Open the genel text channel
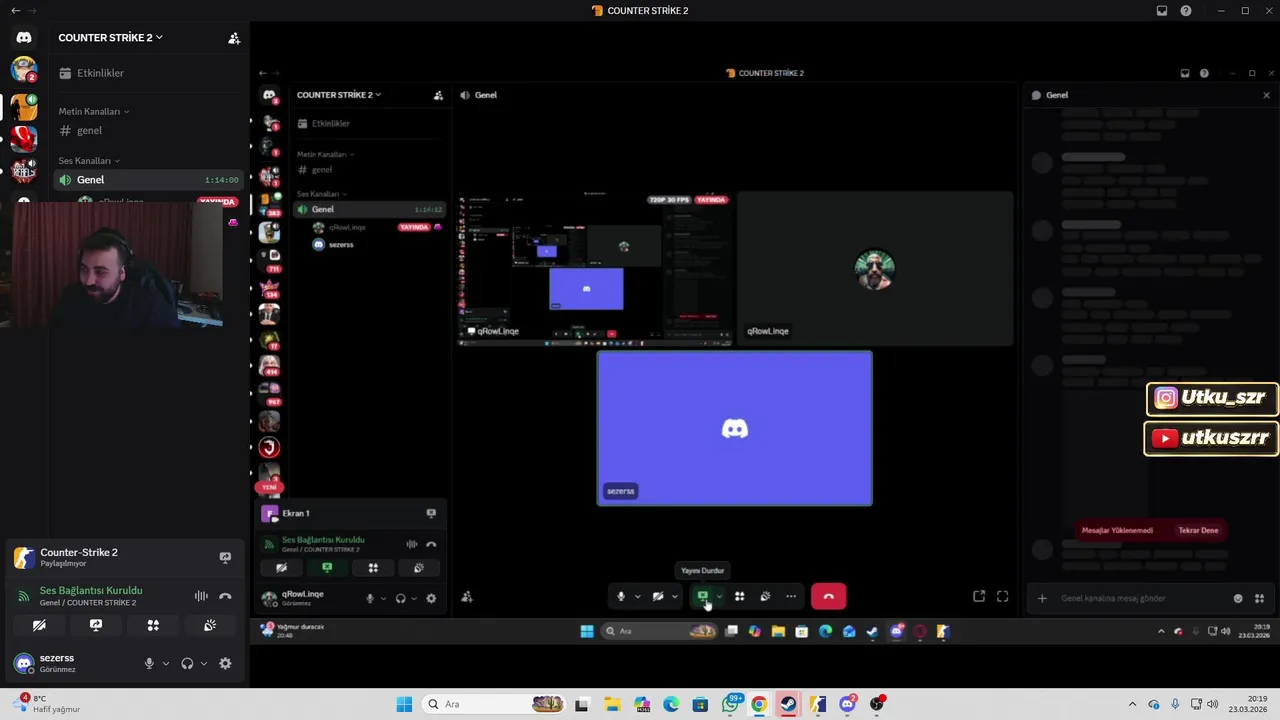Image resolution: width=1280 pixels, height=720 pixels. (x=90, y=130)
